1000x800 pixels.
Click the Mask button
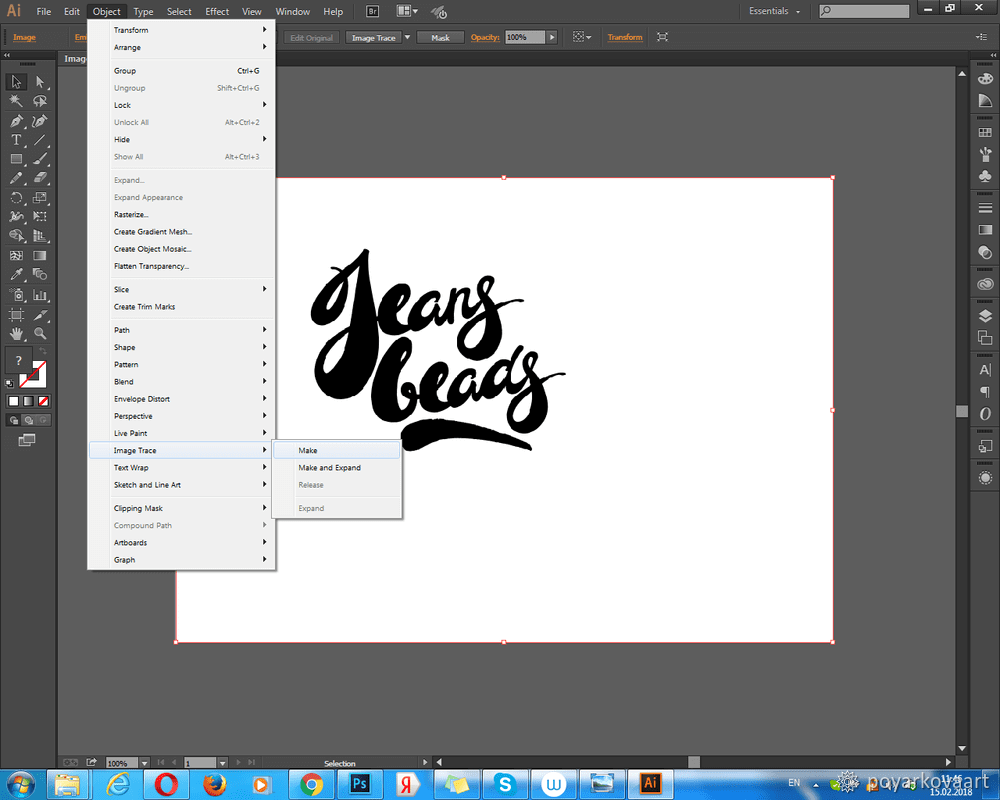440,38
